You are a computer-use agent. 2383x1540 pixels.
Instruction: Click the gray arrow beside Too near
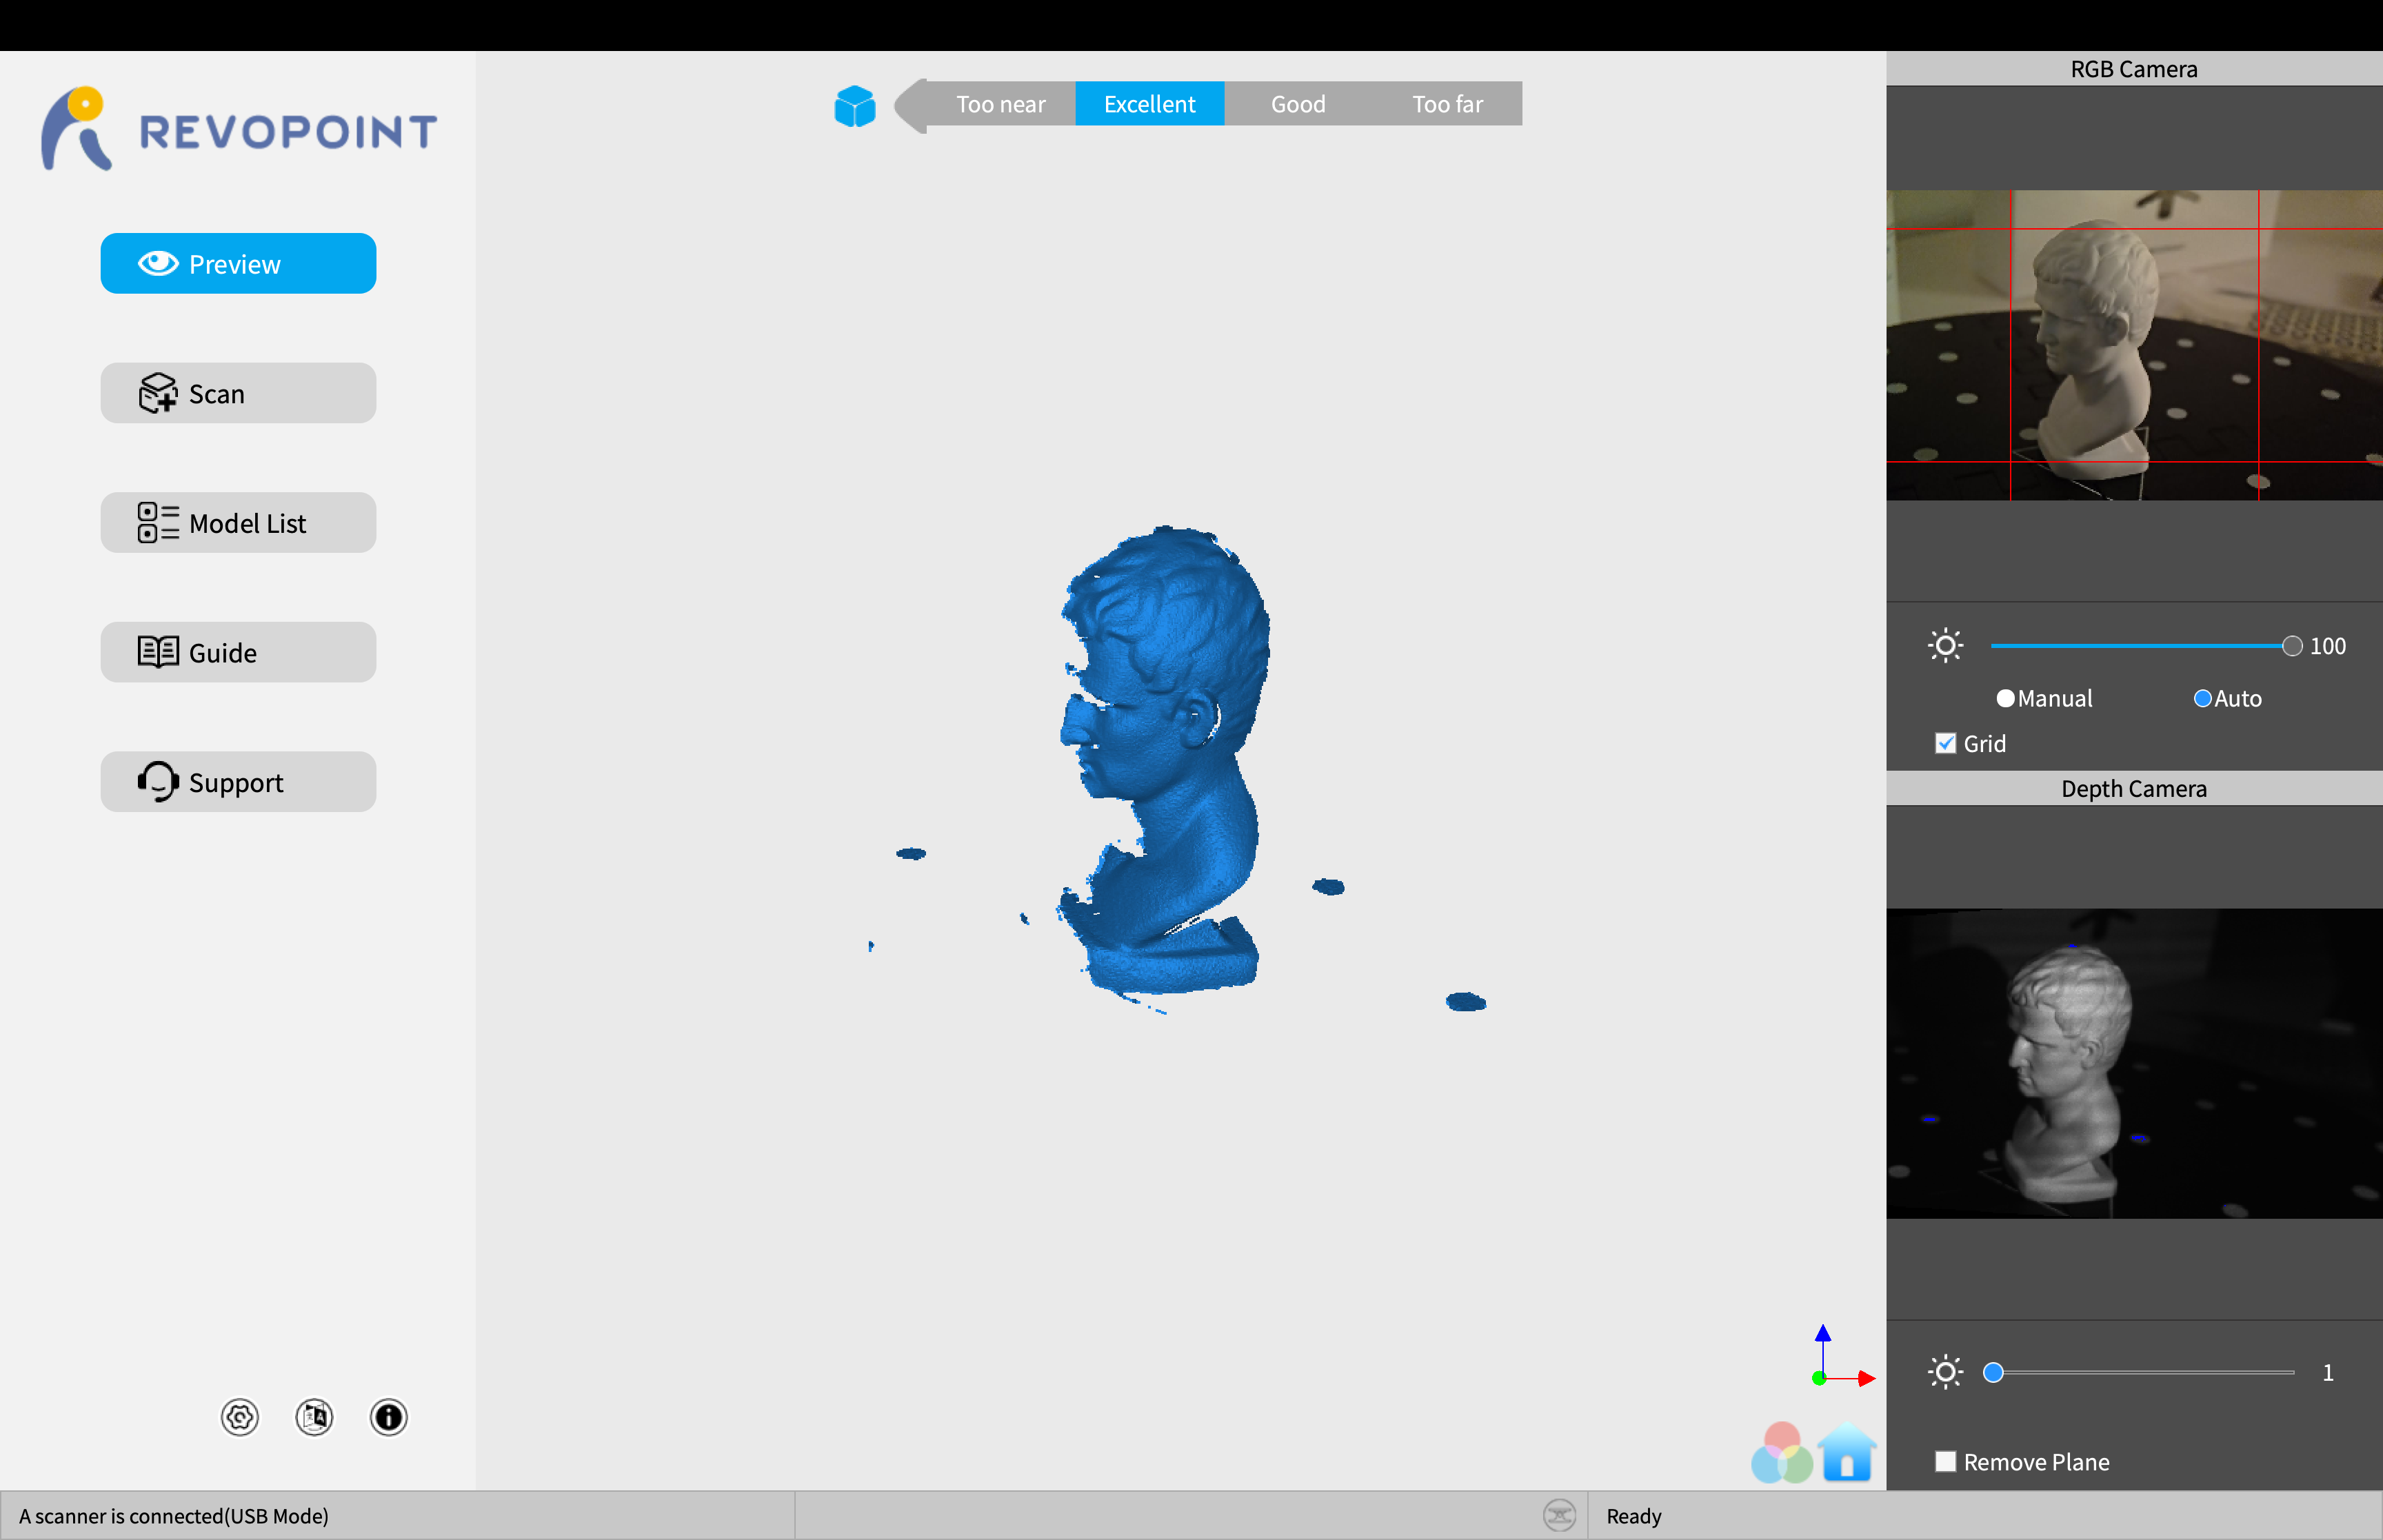[911, 105]
